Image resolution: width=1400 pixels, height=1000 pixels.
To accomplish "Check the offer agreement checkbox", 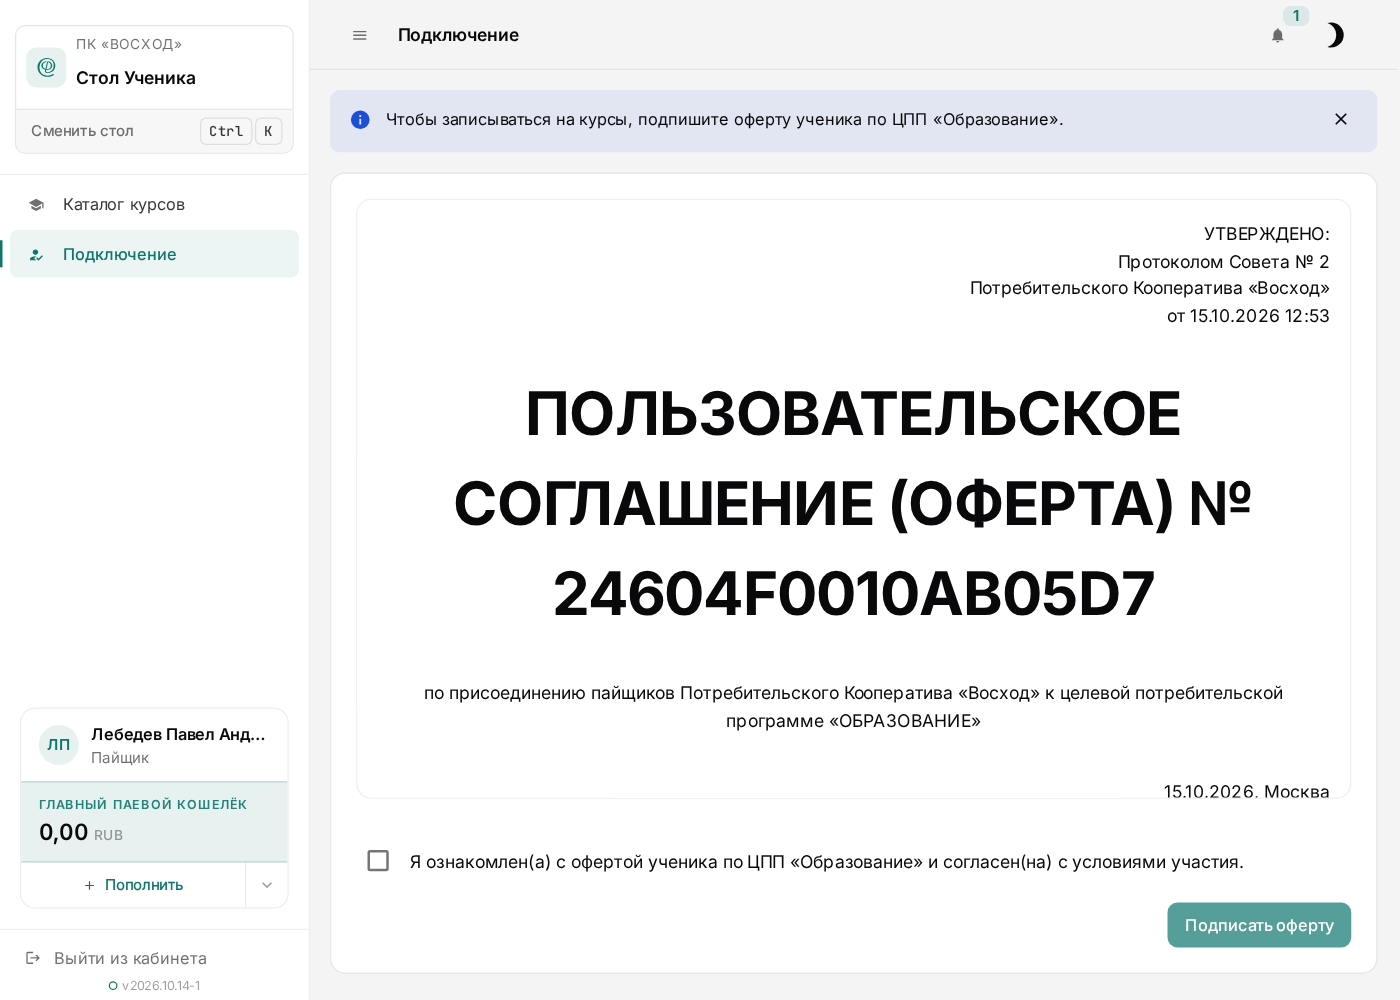I will (378, 861).
